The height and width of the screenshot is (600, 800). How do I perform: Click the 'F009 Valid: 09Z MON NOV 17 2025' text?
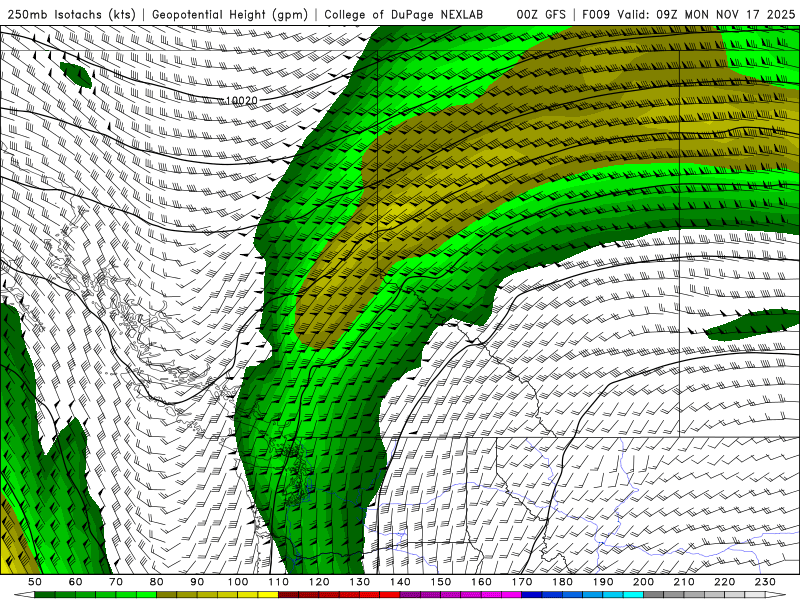pyautogui.click(x=688, y=15)
